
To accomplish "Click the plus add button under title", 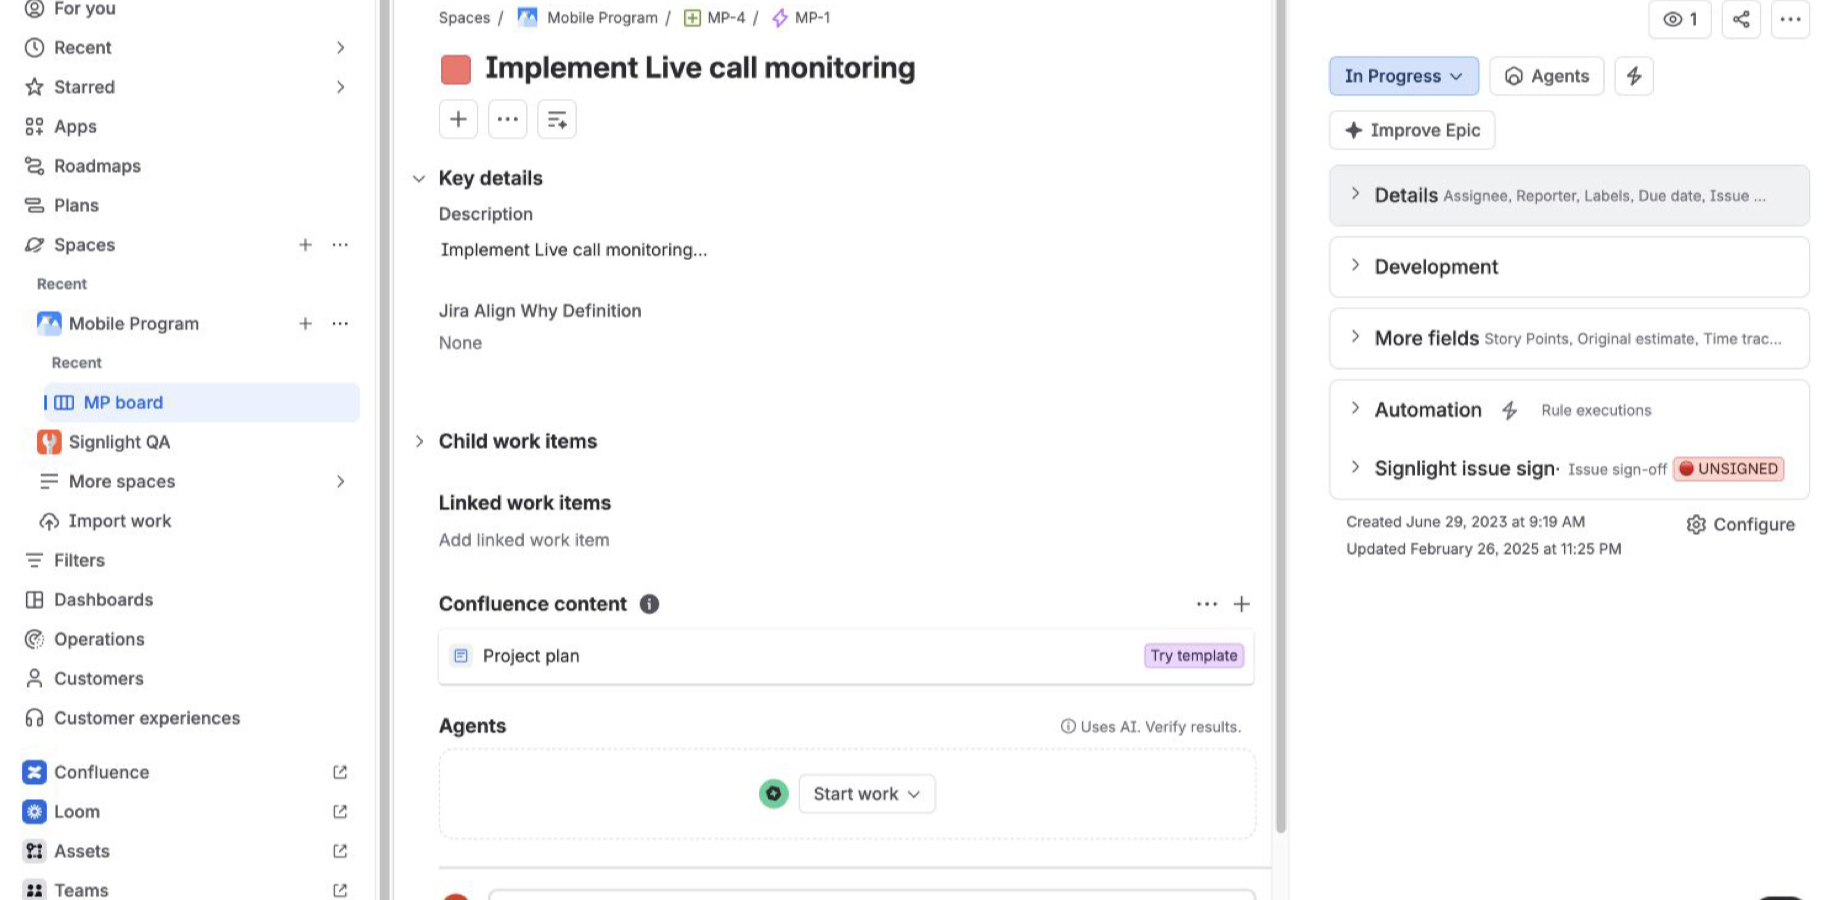I will pyautogui.click(x=458, y=120).
